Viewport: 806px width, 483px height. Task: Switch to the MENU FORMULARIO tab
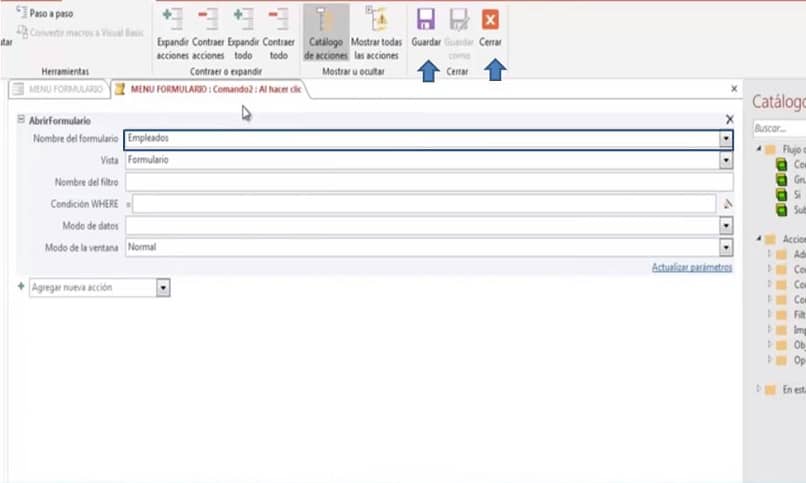coord(58,90)
